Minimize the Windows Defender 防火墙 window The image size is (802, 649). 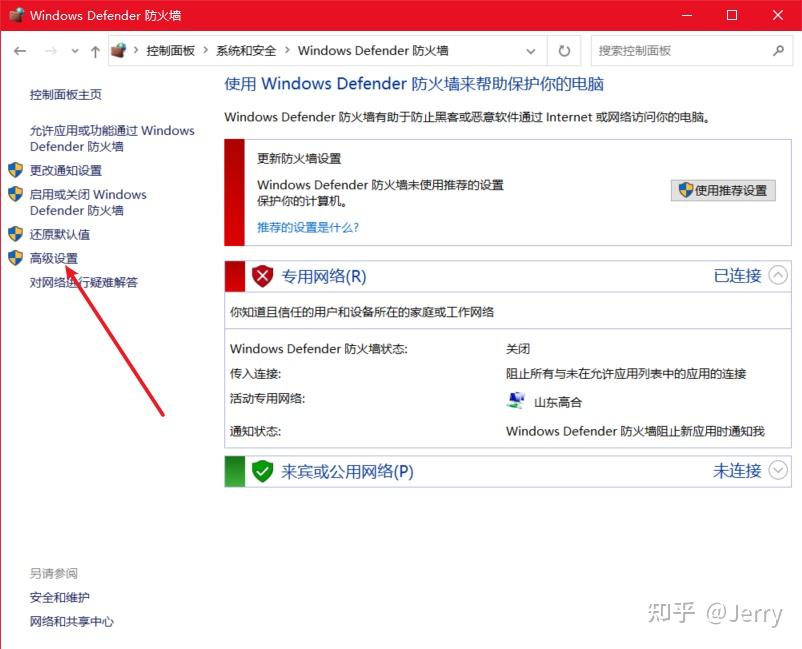click(687, 15)
